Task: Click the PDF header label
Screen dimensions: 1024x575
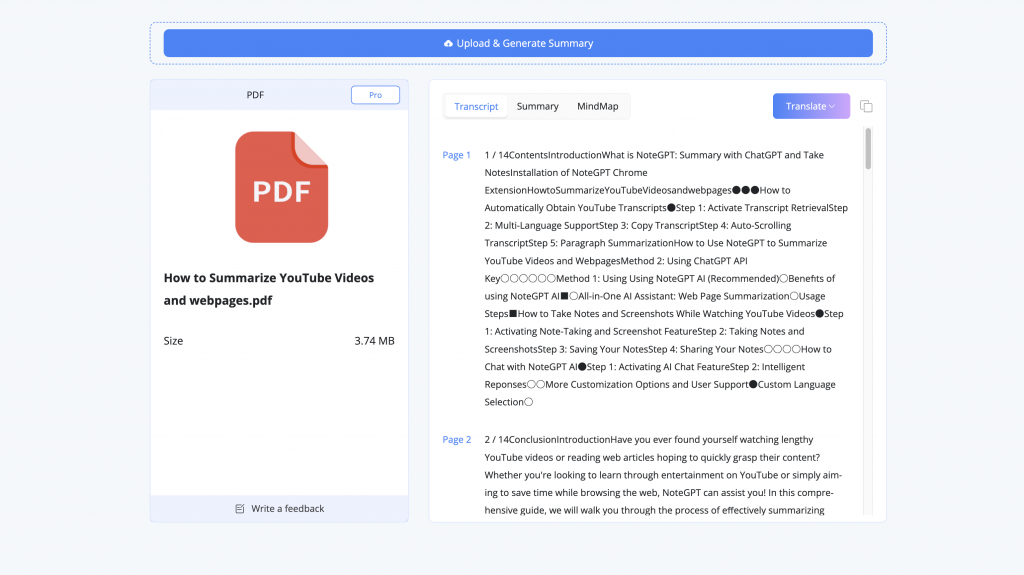Action: [x=255, y=95]
